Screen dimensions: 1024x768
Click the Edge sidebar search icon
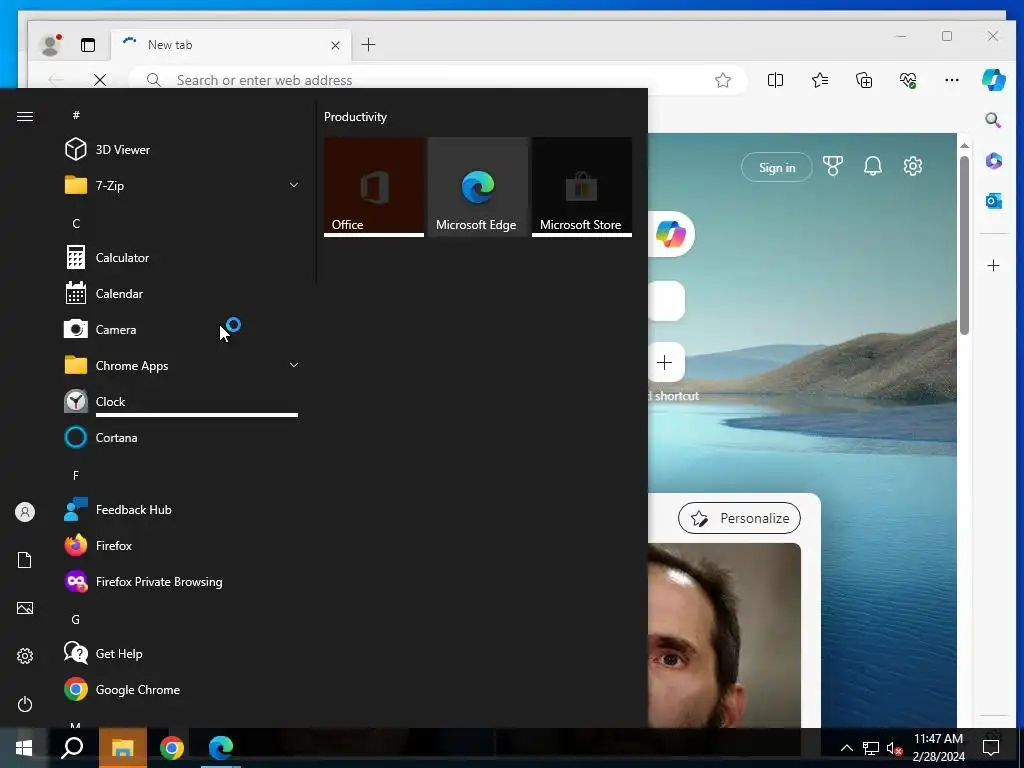click(x=993, y=120)
